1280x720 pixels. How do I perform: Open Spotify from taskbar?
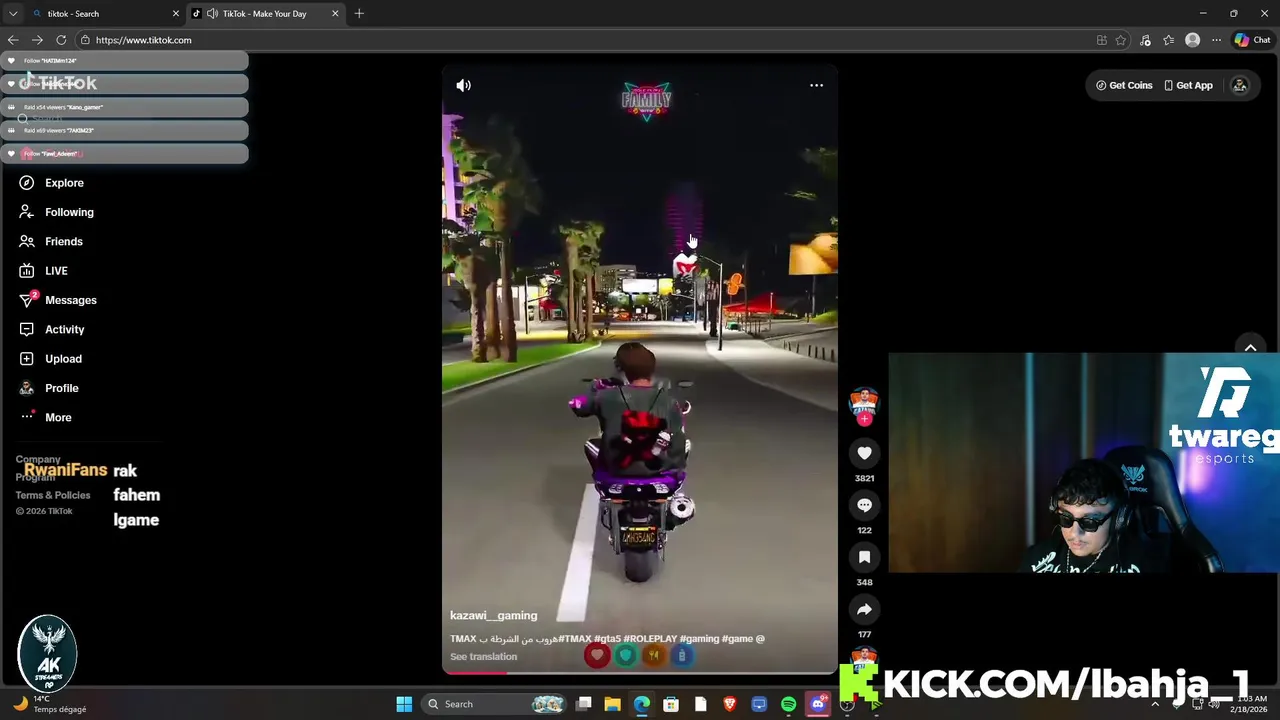click(788, 704)
